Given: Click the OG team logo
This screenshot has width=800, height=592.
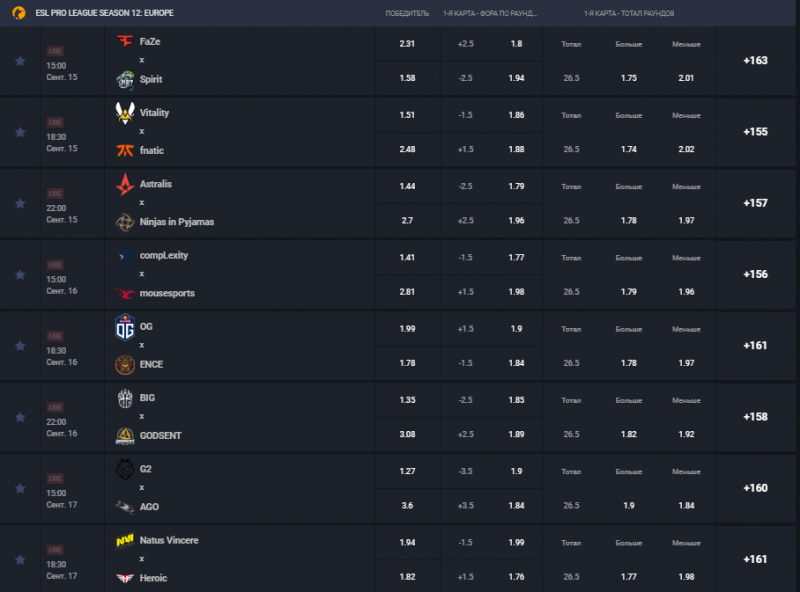Looking at the screenshot, I should click(x=125, y=327).
